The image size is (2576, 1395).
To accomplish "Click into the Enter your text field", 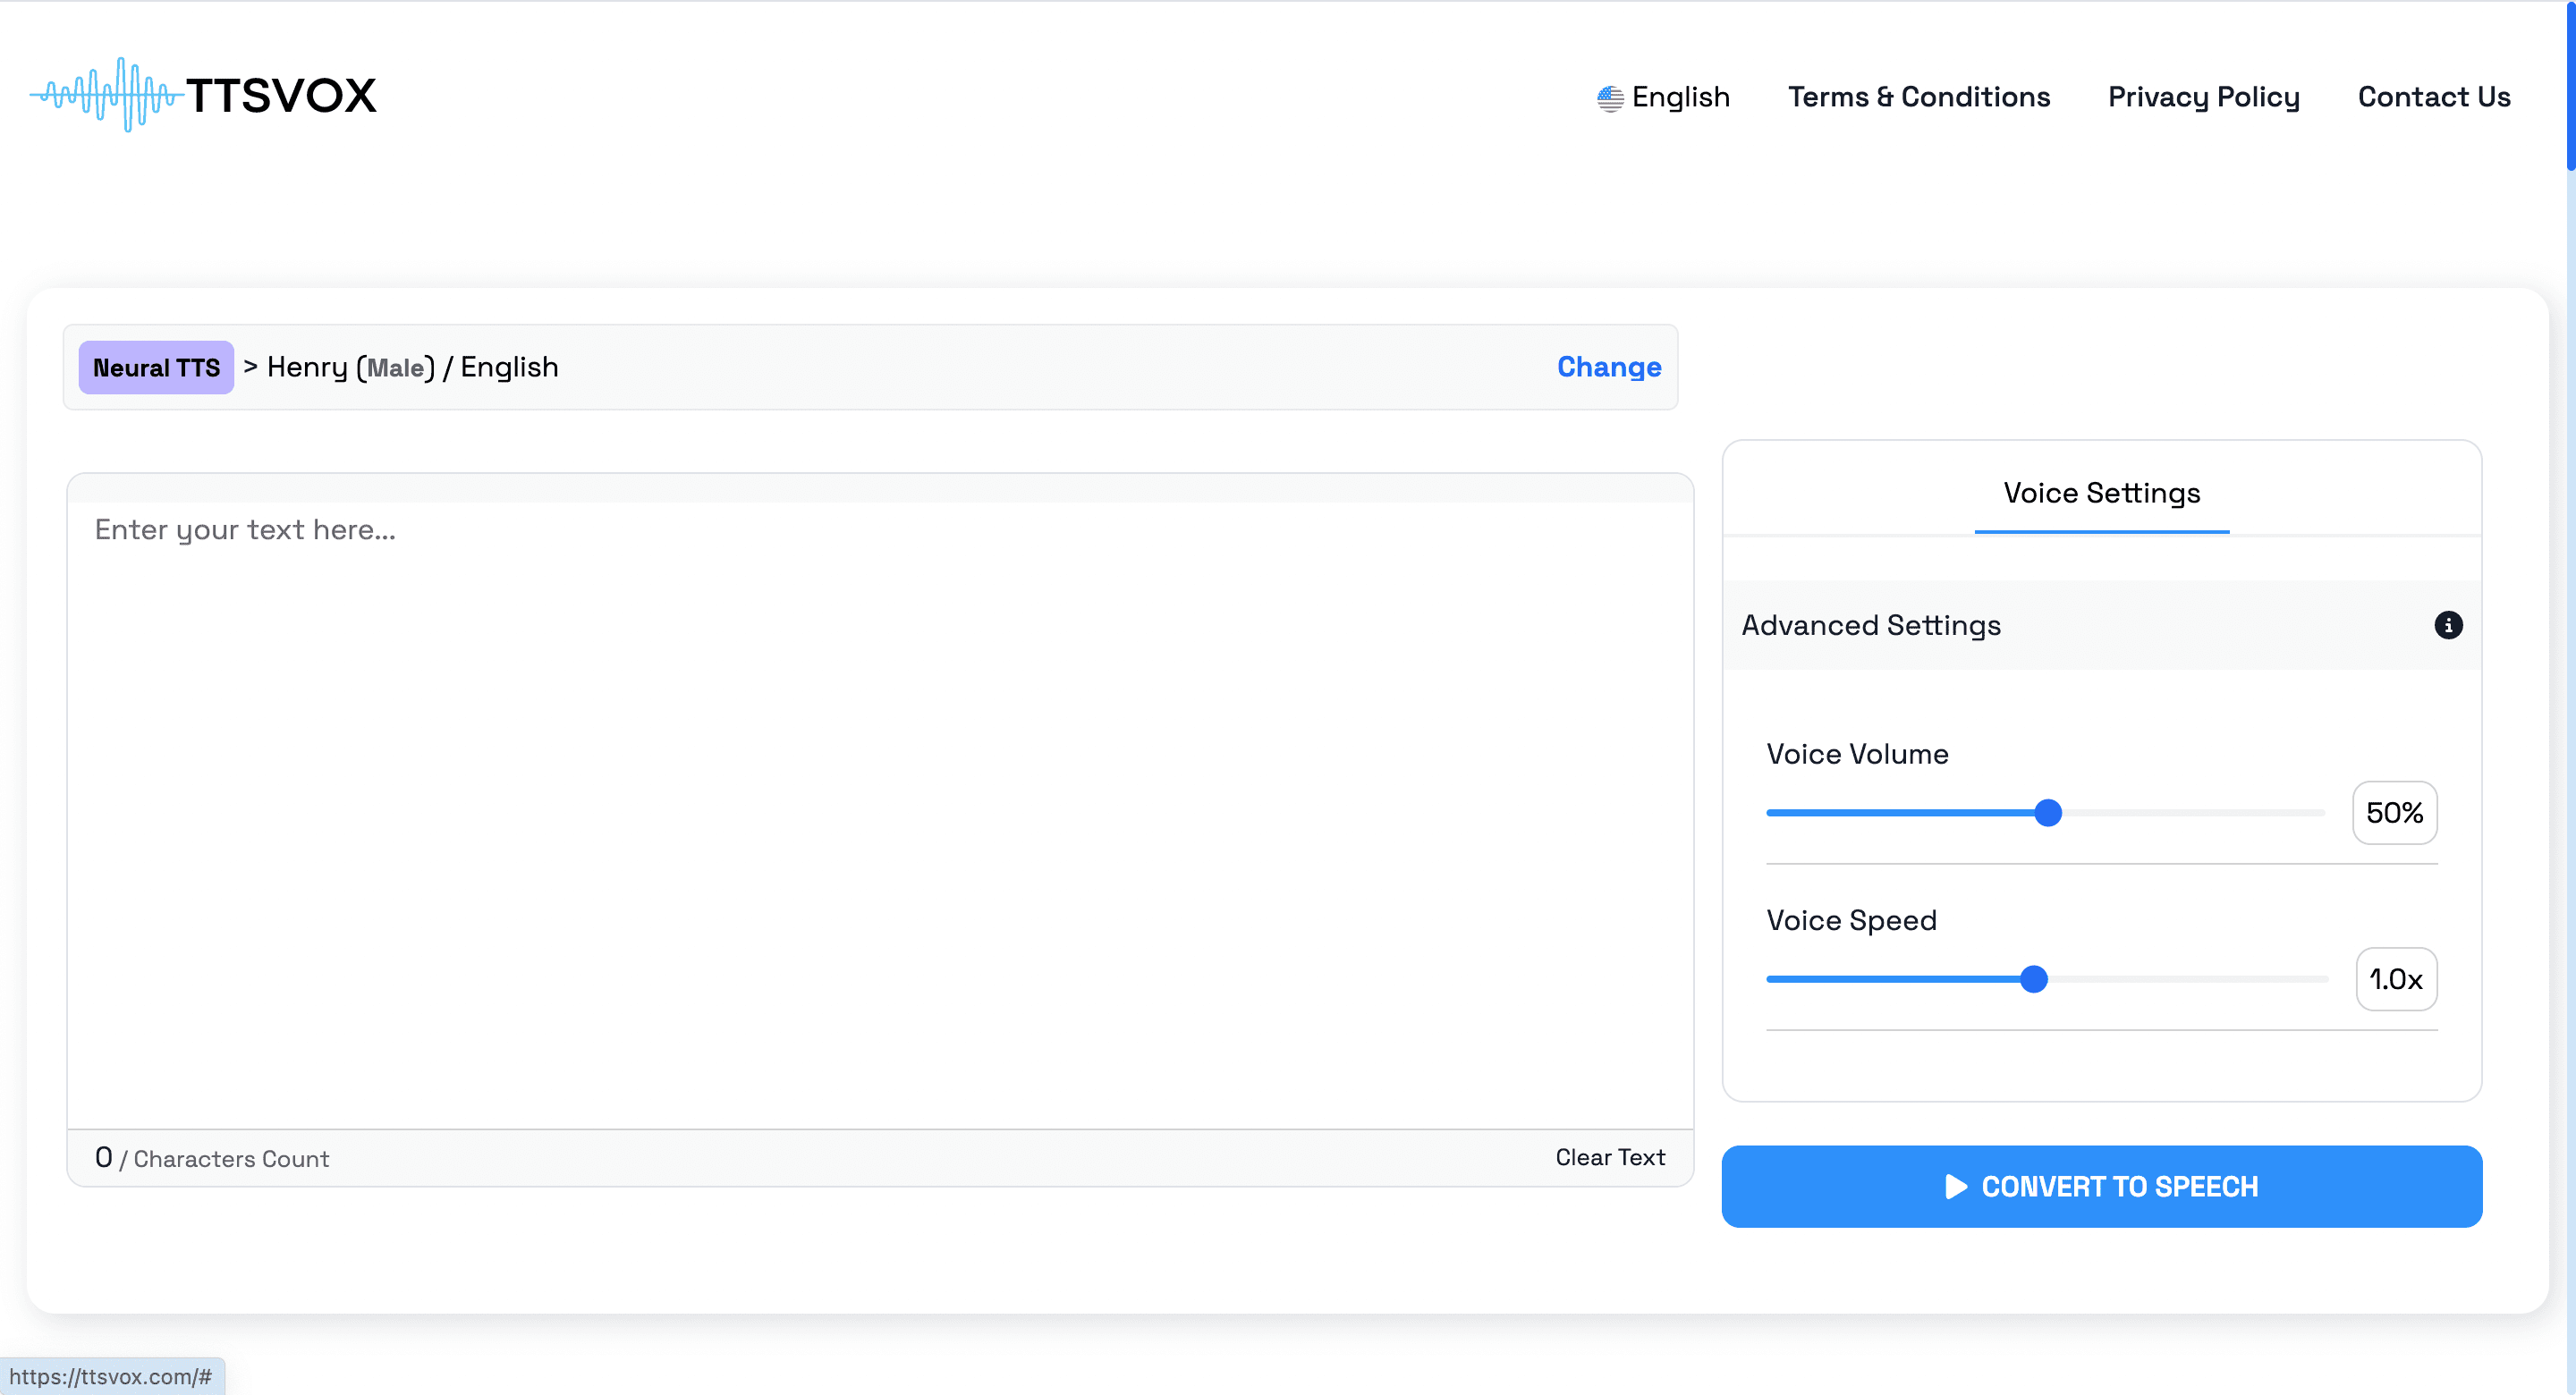I will click(x=880, y=800).
